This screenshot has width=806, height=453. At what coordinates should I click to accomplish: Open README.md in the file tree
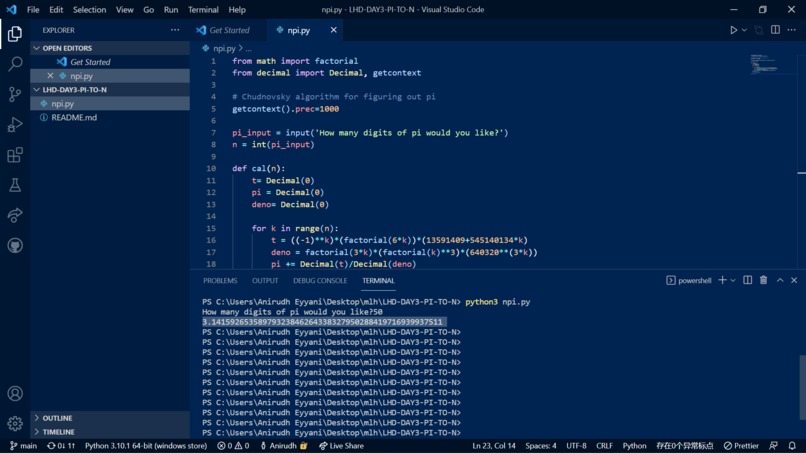coord(110,117)
